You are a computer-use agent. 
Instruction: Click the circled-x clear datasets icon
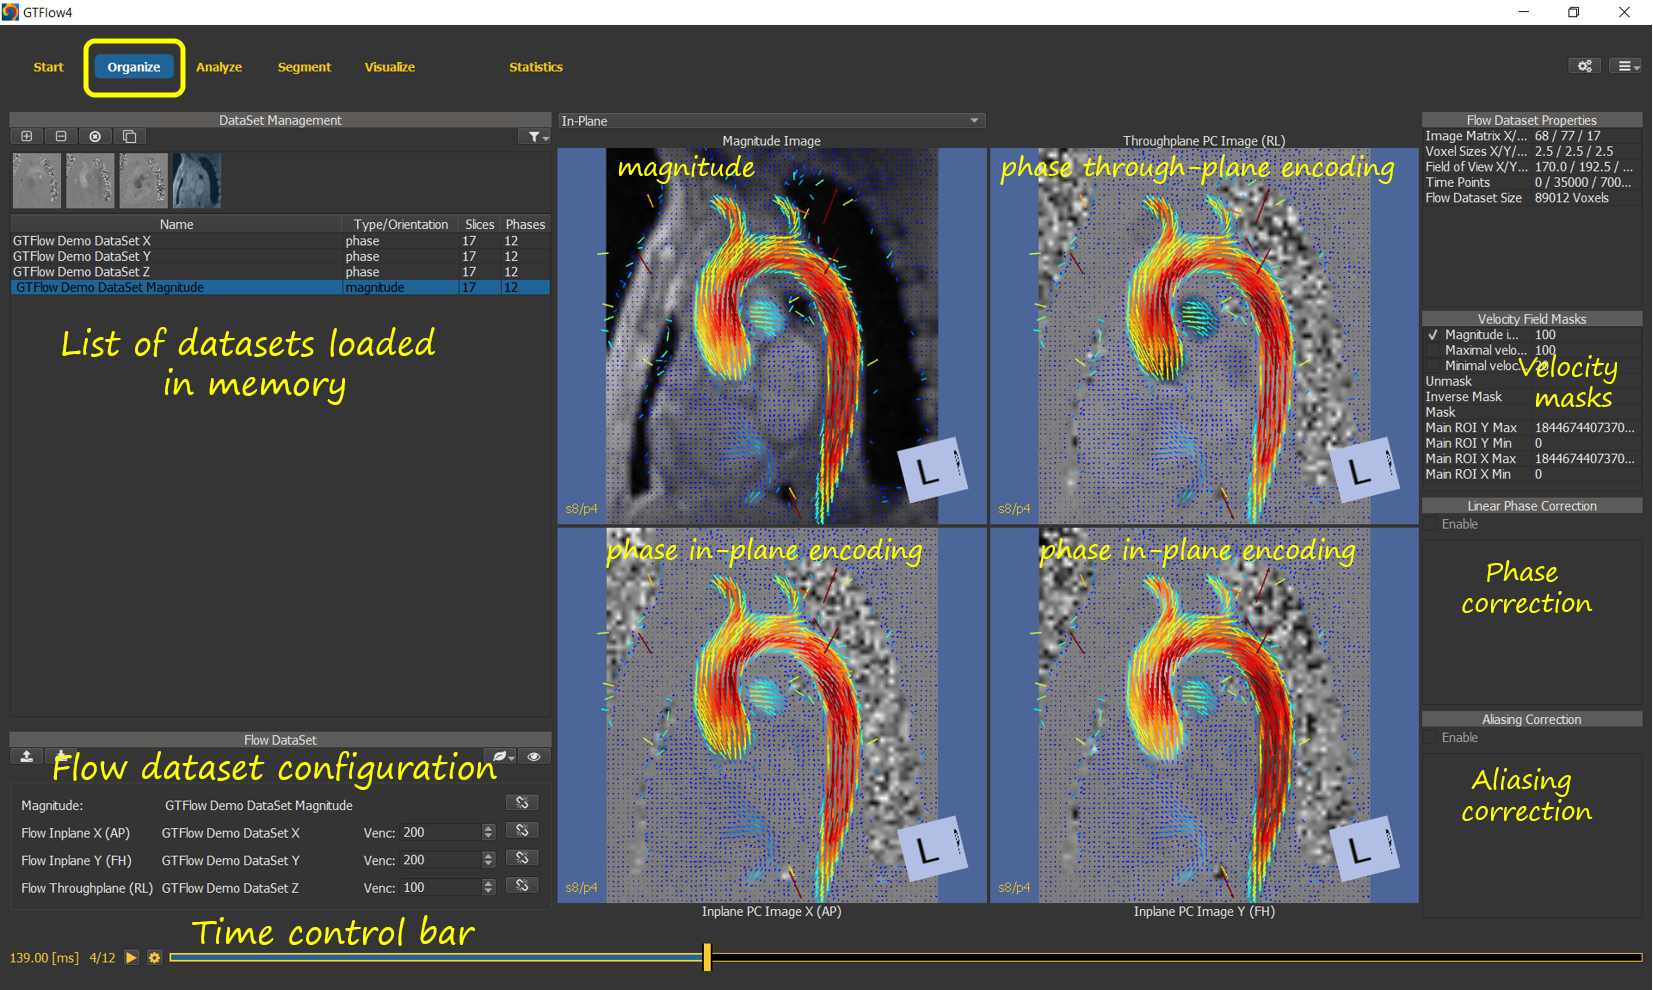[95, 136]
